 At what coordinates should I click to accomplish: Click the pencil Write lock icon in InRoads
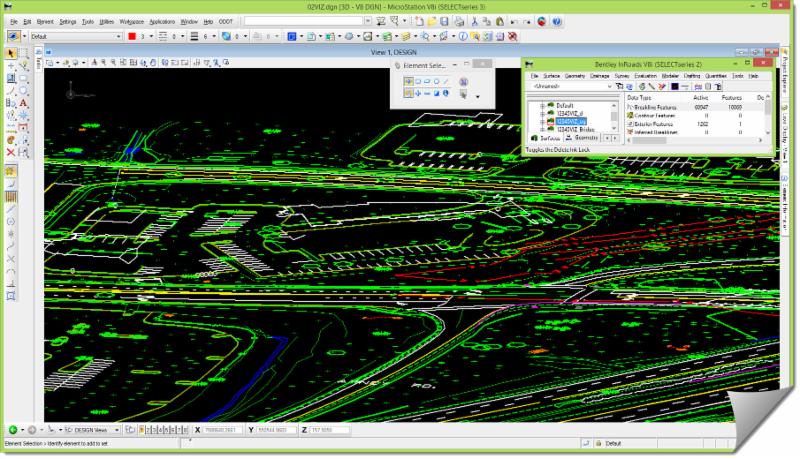[x=651, y=87]
